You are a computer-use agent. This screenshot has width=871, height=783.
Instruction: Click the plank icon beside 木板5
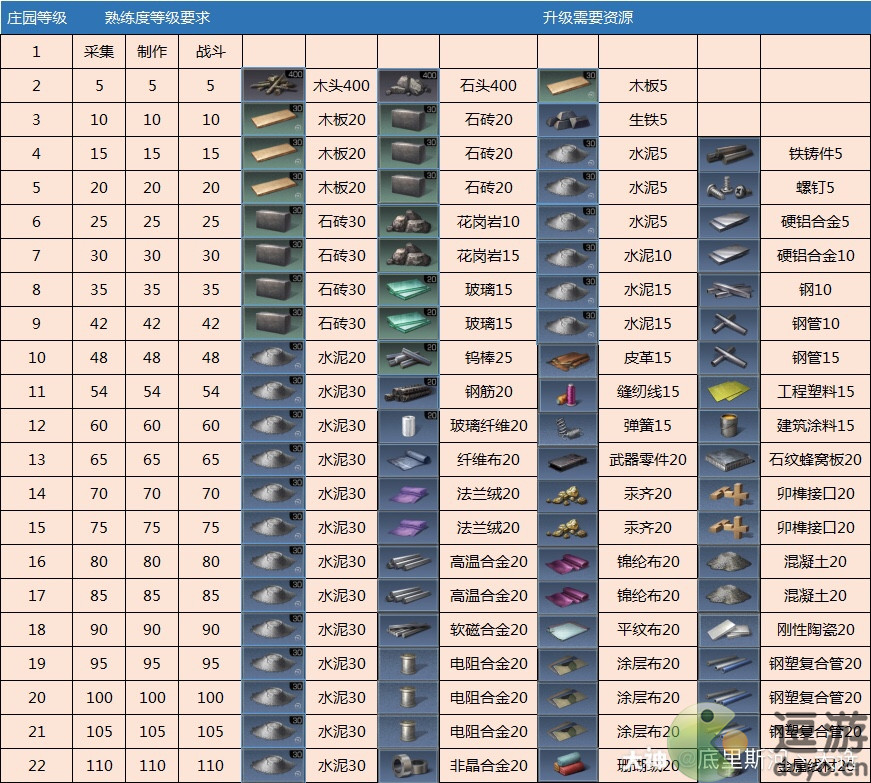(568, 86)
